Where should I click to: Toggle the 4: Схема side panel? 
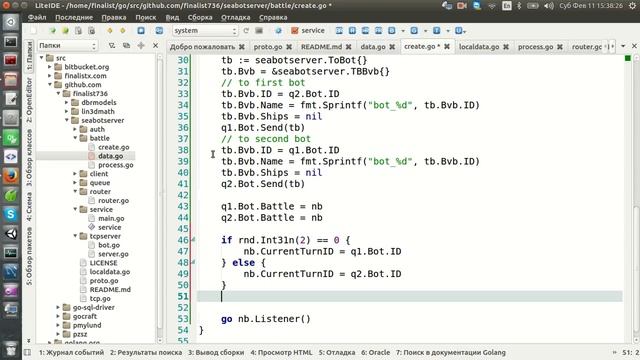pos(29,207)
